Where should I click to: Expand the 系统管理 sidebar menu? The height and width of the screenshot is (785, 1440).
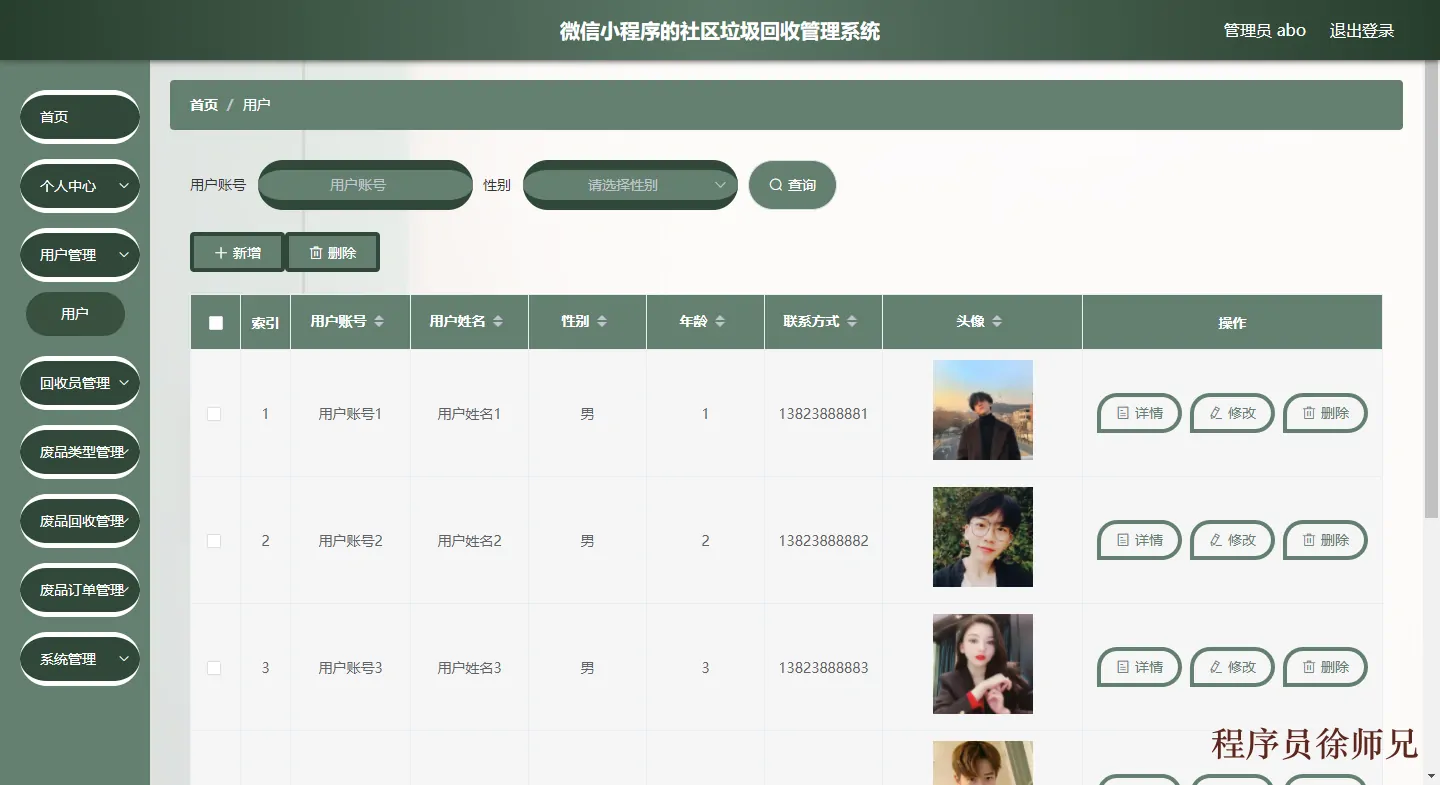click(x=80, y=659)
